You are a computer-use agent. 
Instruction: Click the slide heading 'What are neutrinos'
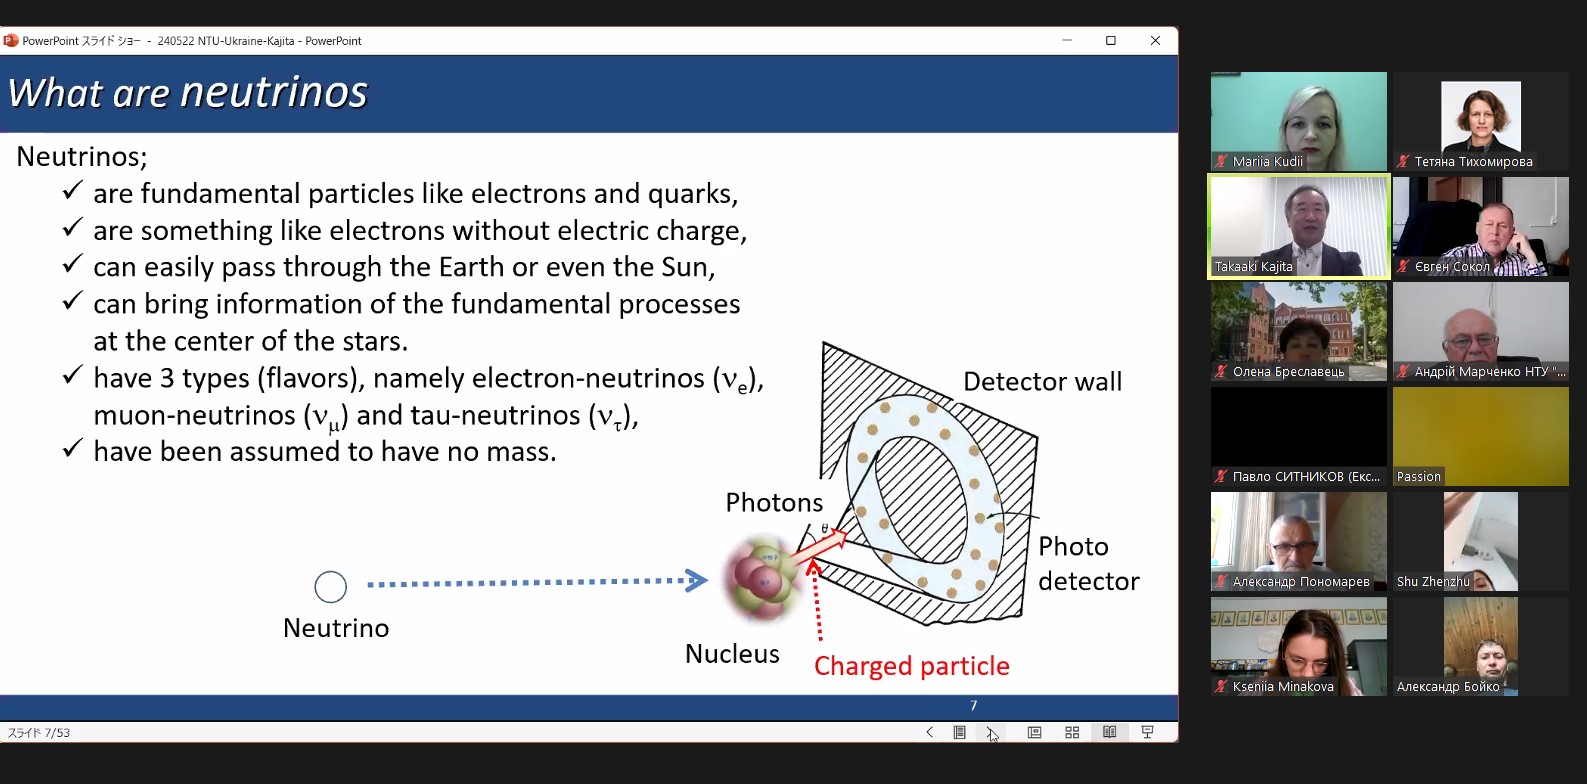coord(188,92)
